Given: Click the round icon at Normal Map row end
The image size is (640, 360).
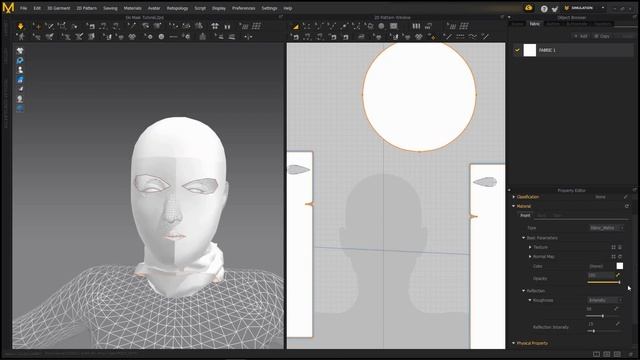Looking at the screenshot, I should [x=620, y=257].
